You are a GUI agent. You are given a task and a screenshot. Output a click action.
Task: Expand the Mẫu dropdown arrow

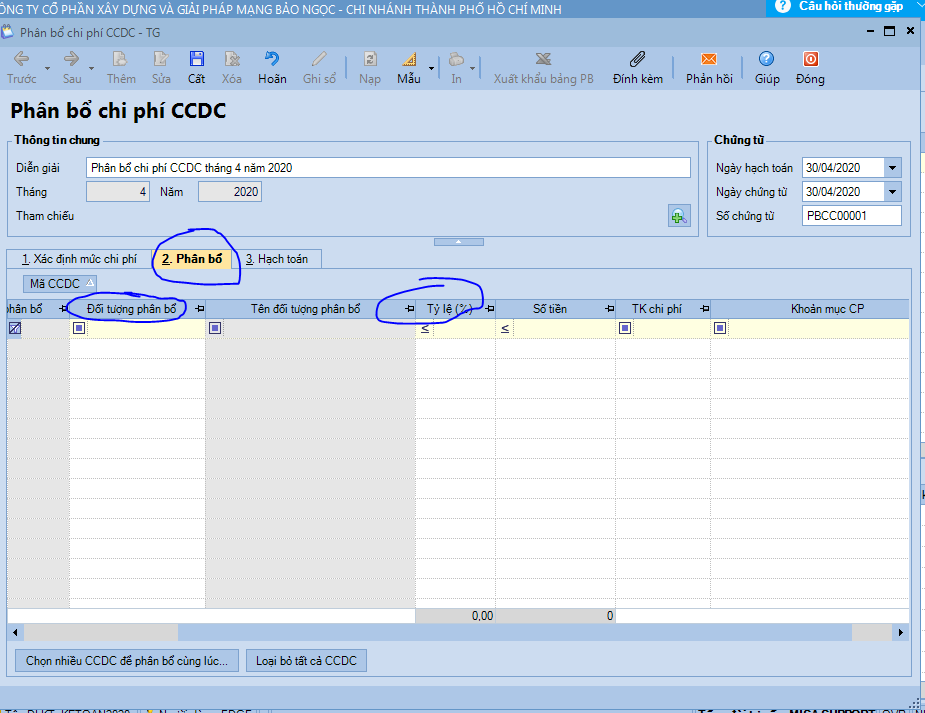[x=432, y=68]
